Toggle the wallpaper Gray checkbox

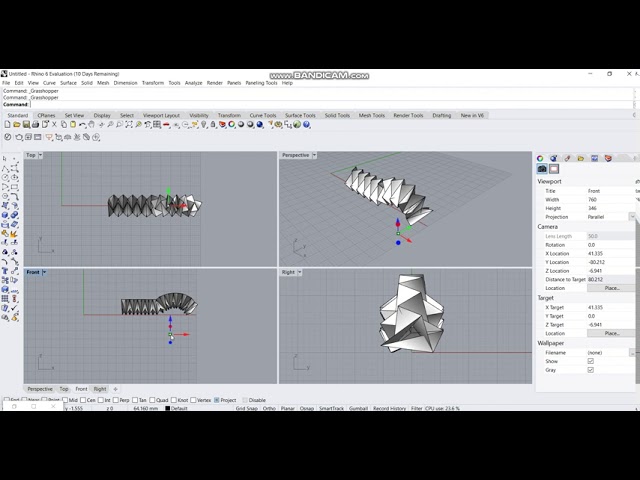tap(590, 370)
